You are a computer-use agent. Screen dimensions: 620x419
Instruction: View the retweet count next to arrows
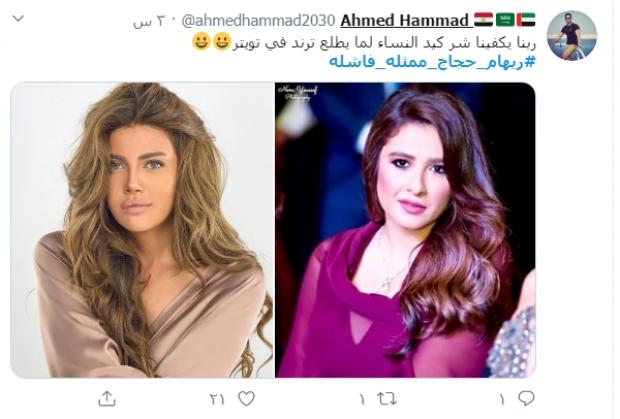pyautogui.click(x=362, y=400)
